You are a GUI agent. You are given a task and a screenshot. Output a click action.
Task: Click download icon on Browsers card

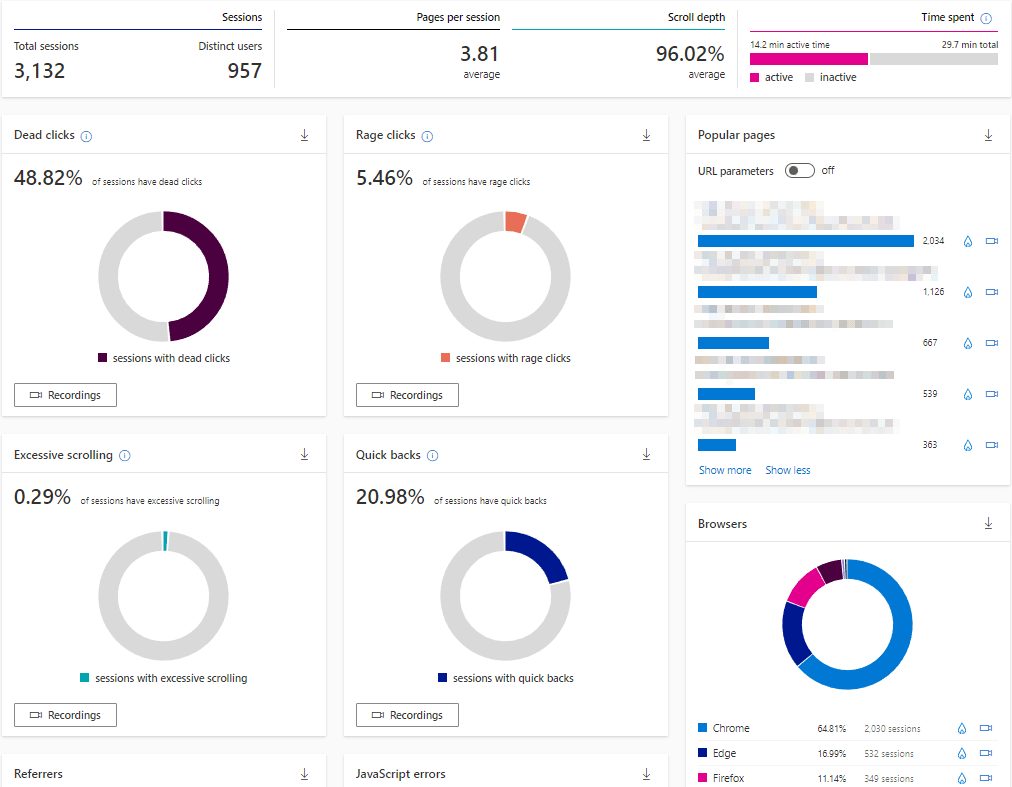(988, 524)
